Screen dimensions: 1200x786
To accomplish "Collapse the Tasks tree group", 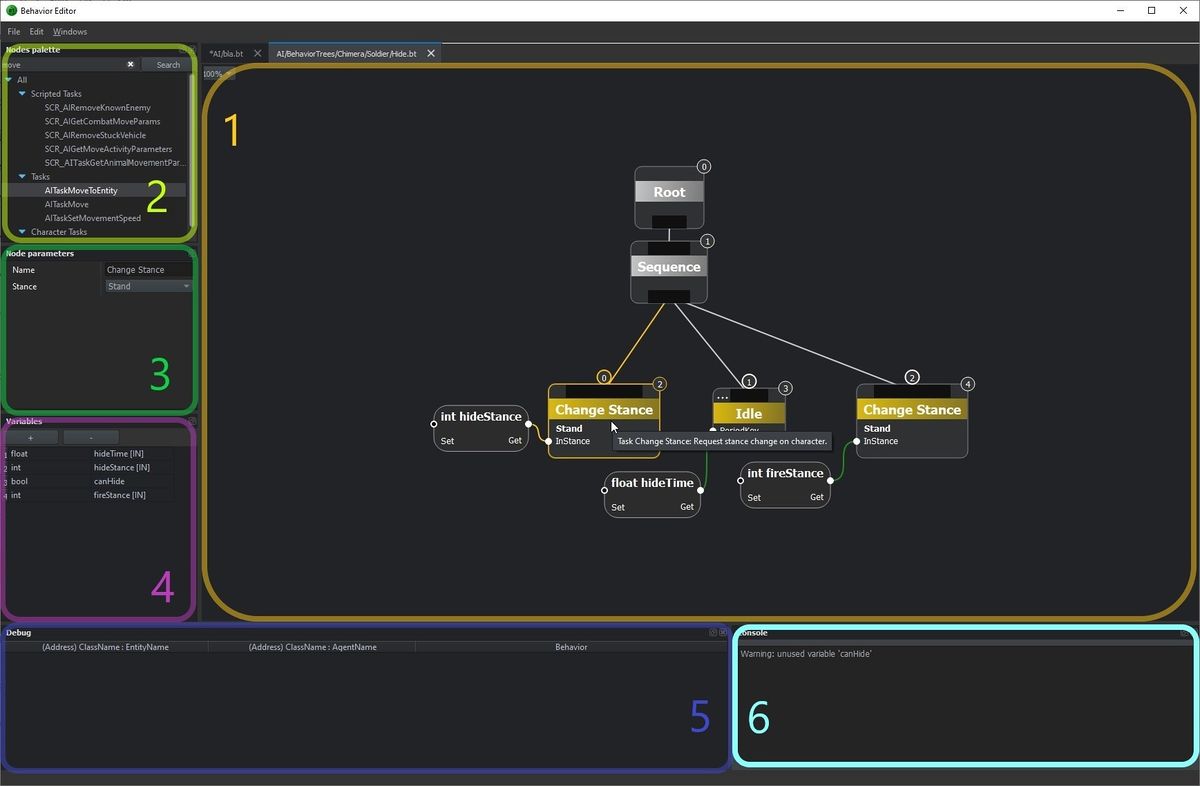I will coord(22,177).
